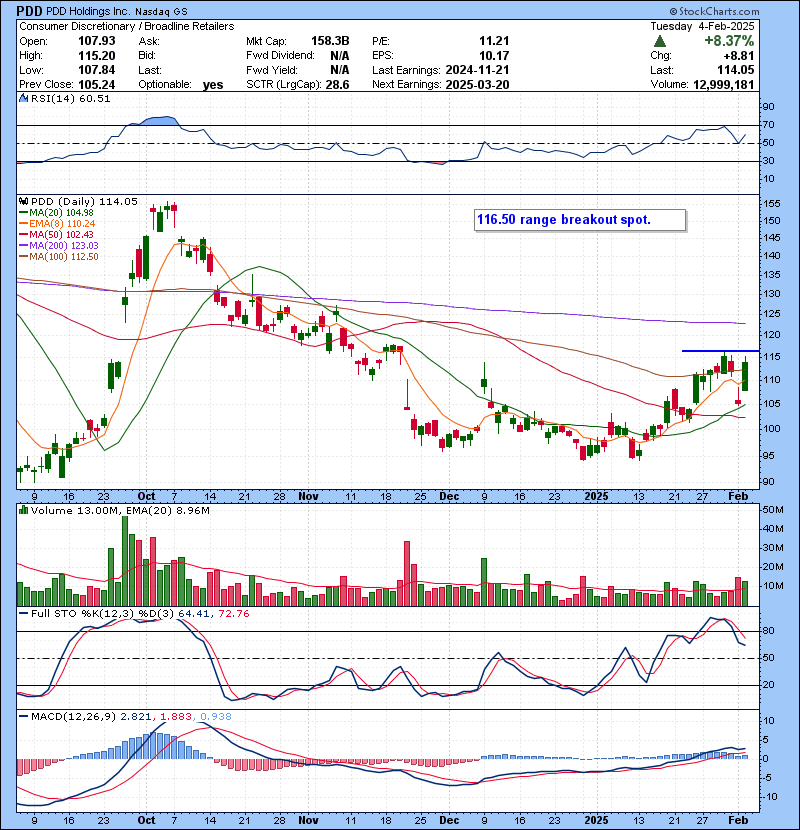Click the stochastic %K value 64.41
The image size is (800, 830).
click(x=192, y=614)
